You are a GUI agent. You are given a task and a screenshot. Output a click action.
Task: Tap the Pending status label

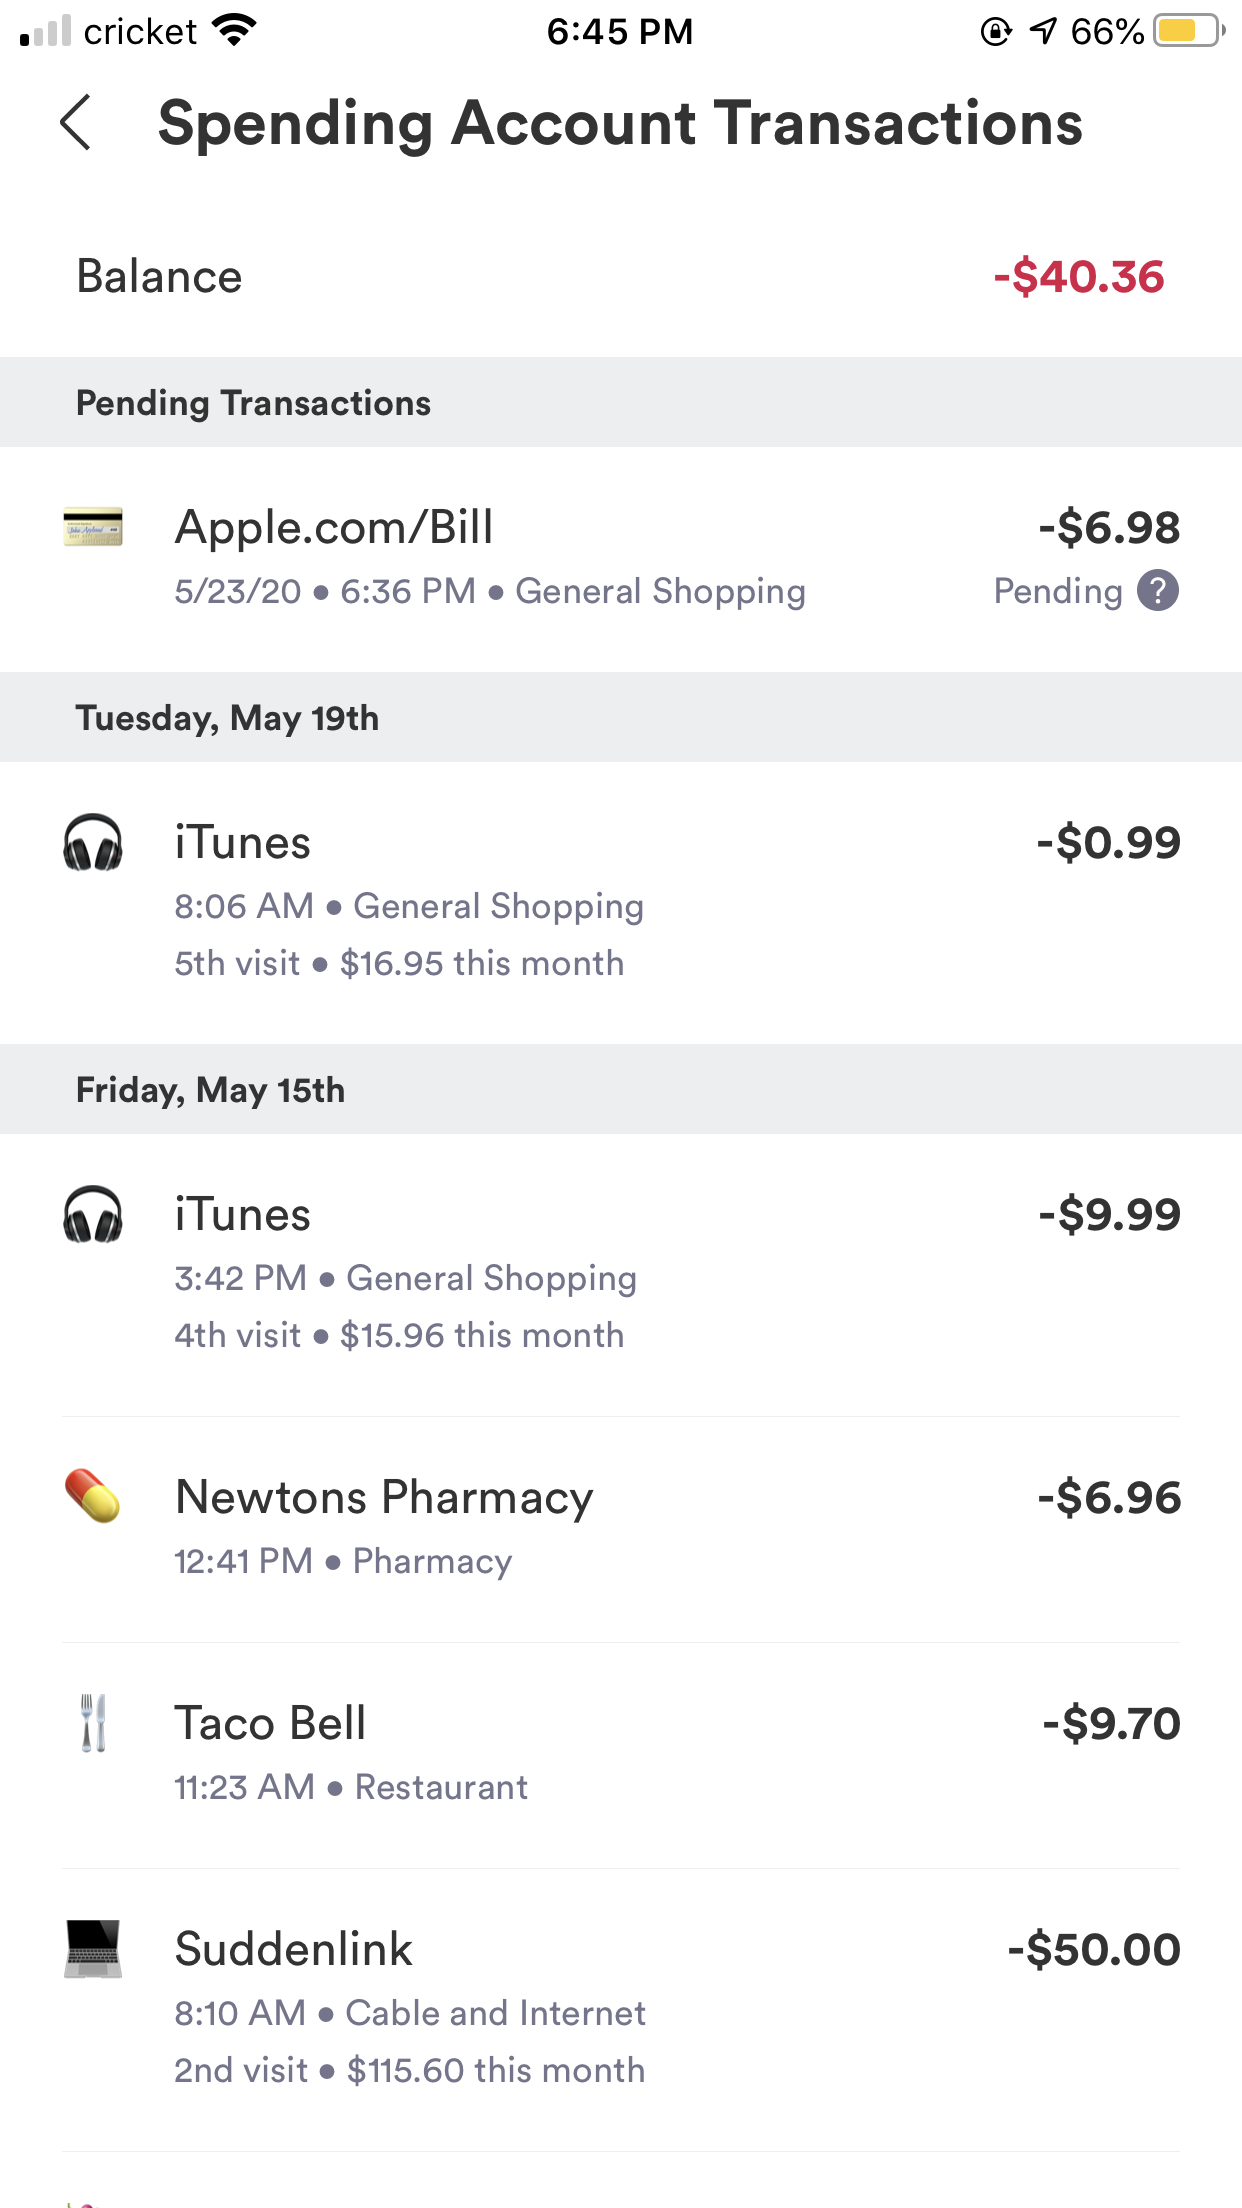1058,591
